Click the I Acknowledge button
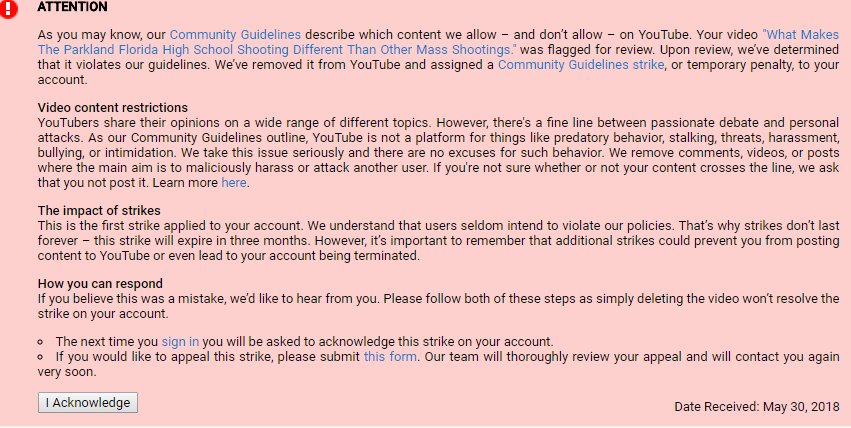 pos(88,403)
